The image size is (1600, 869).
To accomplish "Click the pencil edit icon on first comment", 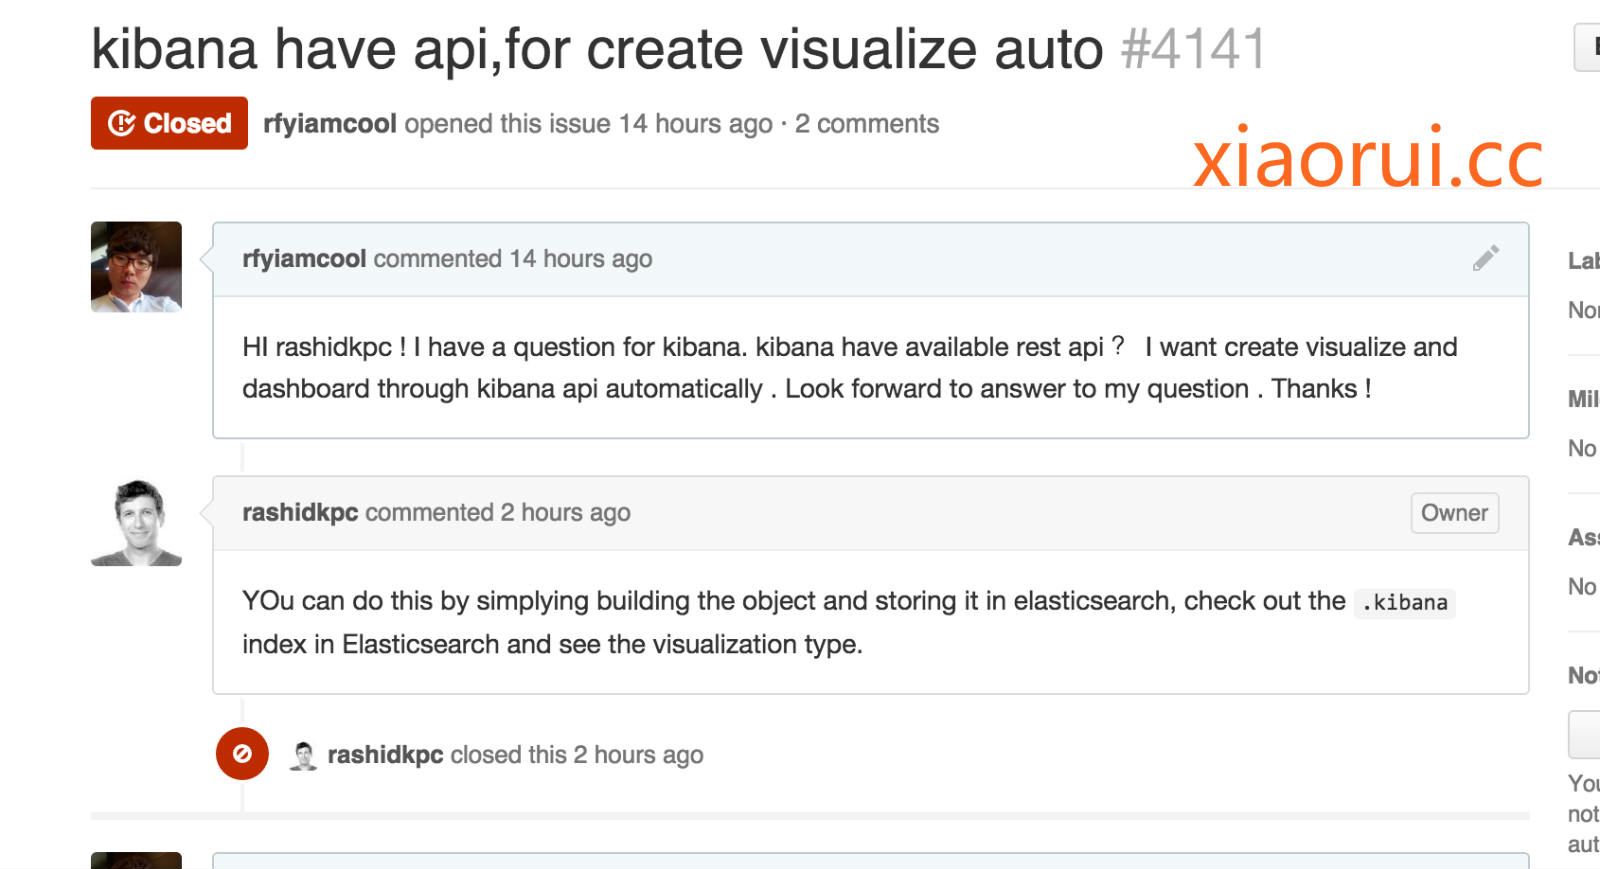I will (x=1485, y=258).
